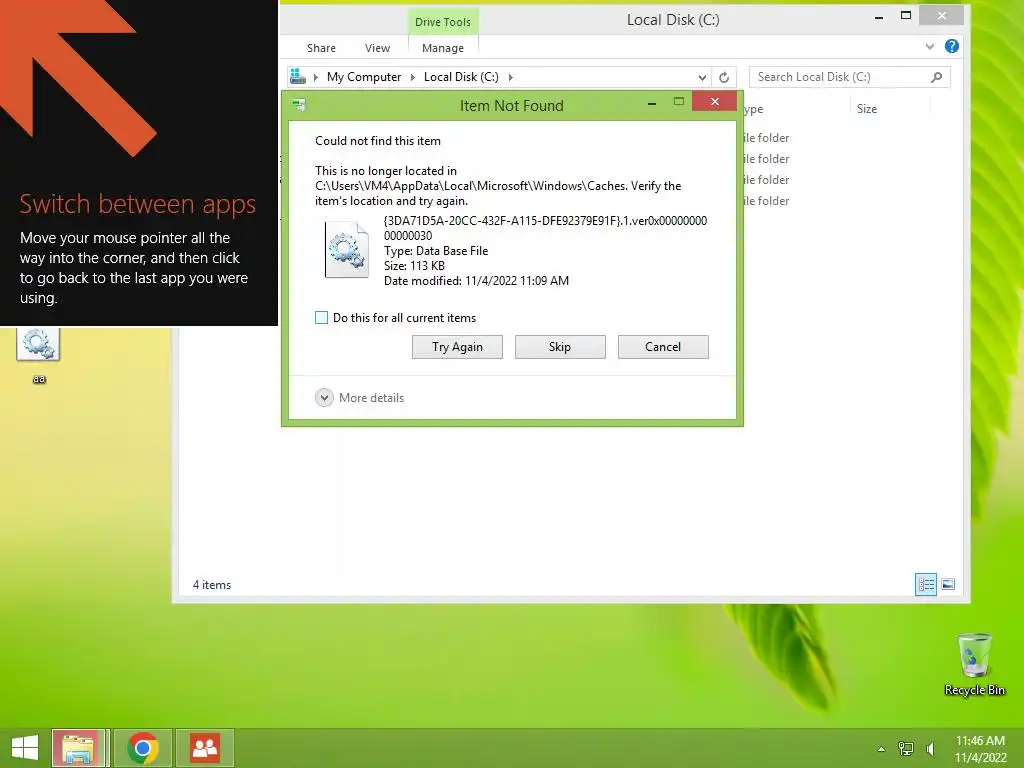Click the volume speaker tray icon
The width and height of the screenshot is (1024, 768).
931,748
